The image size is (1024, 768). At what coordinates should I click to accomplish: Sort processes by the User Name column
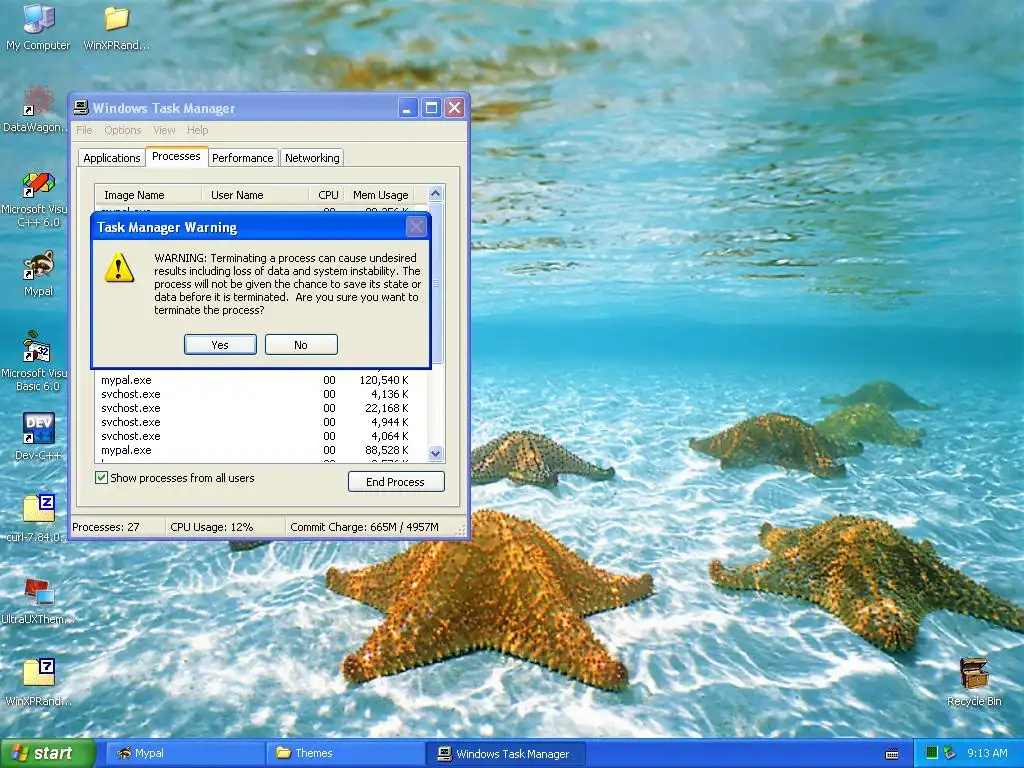(255, 195)
